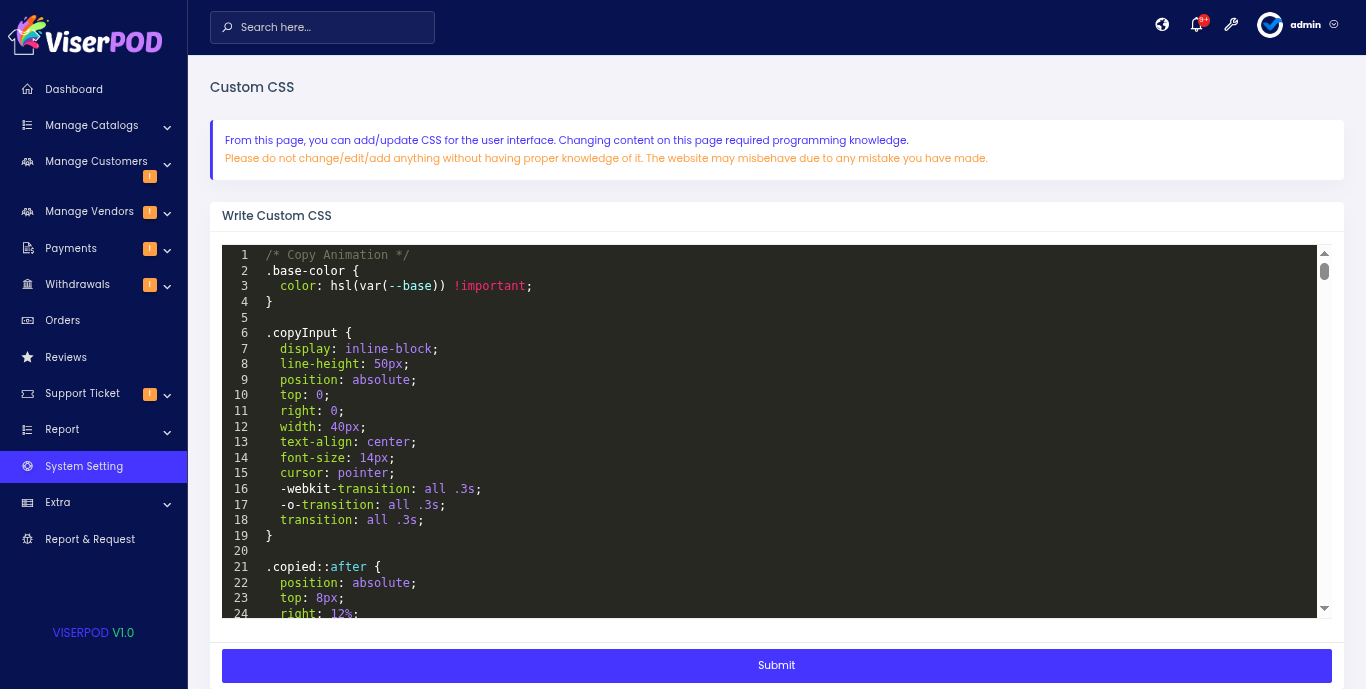
Task: Click the globe icon in top bar
Action: pyautogui.click(x=1162, y=25)
